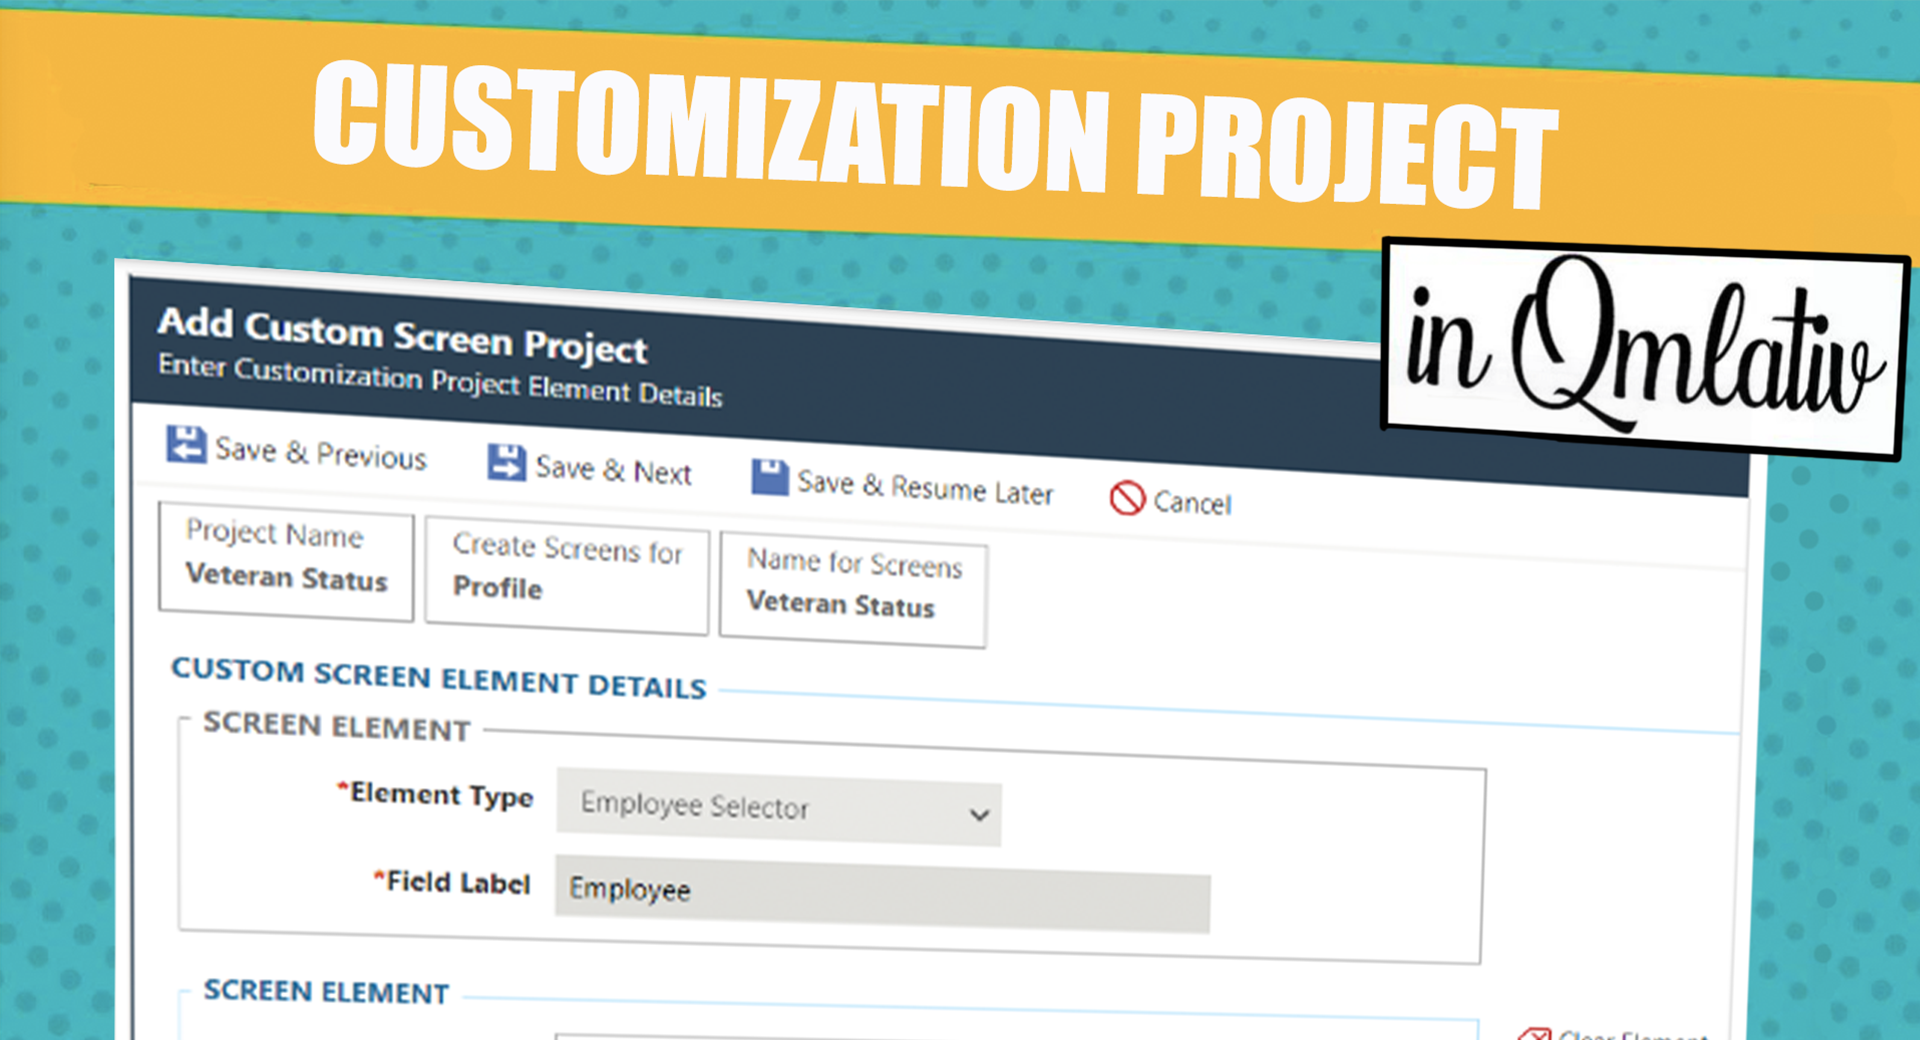Image resolution: width=1920 pixels, height=1040 pixels.
Task: Select the Name for Screens step
Action: (x=853, y=588)
